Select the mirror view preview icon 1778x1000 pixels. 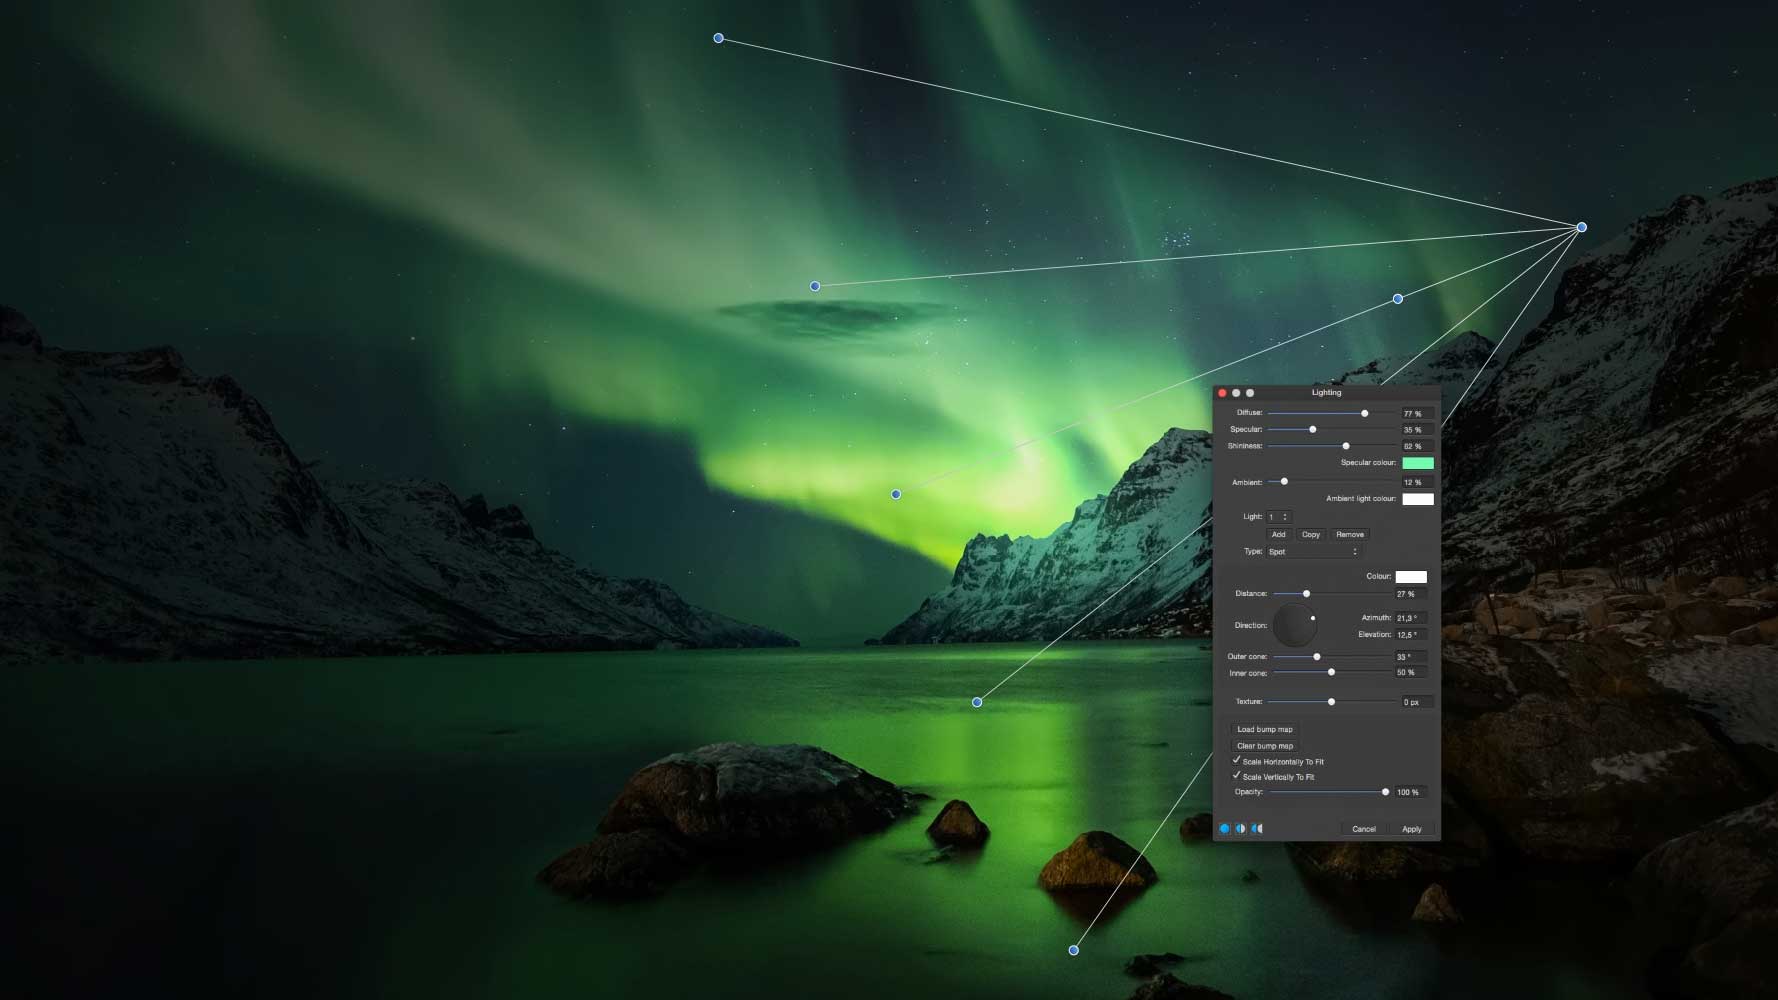point(1257,829)
